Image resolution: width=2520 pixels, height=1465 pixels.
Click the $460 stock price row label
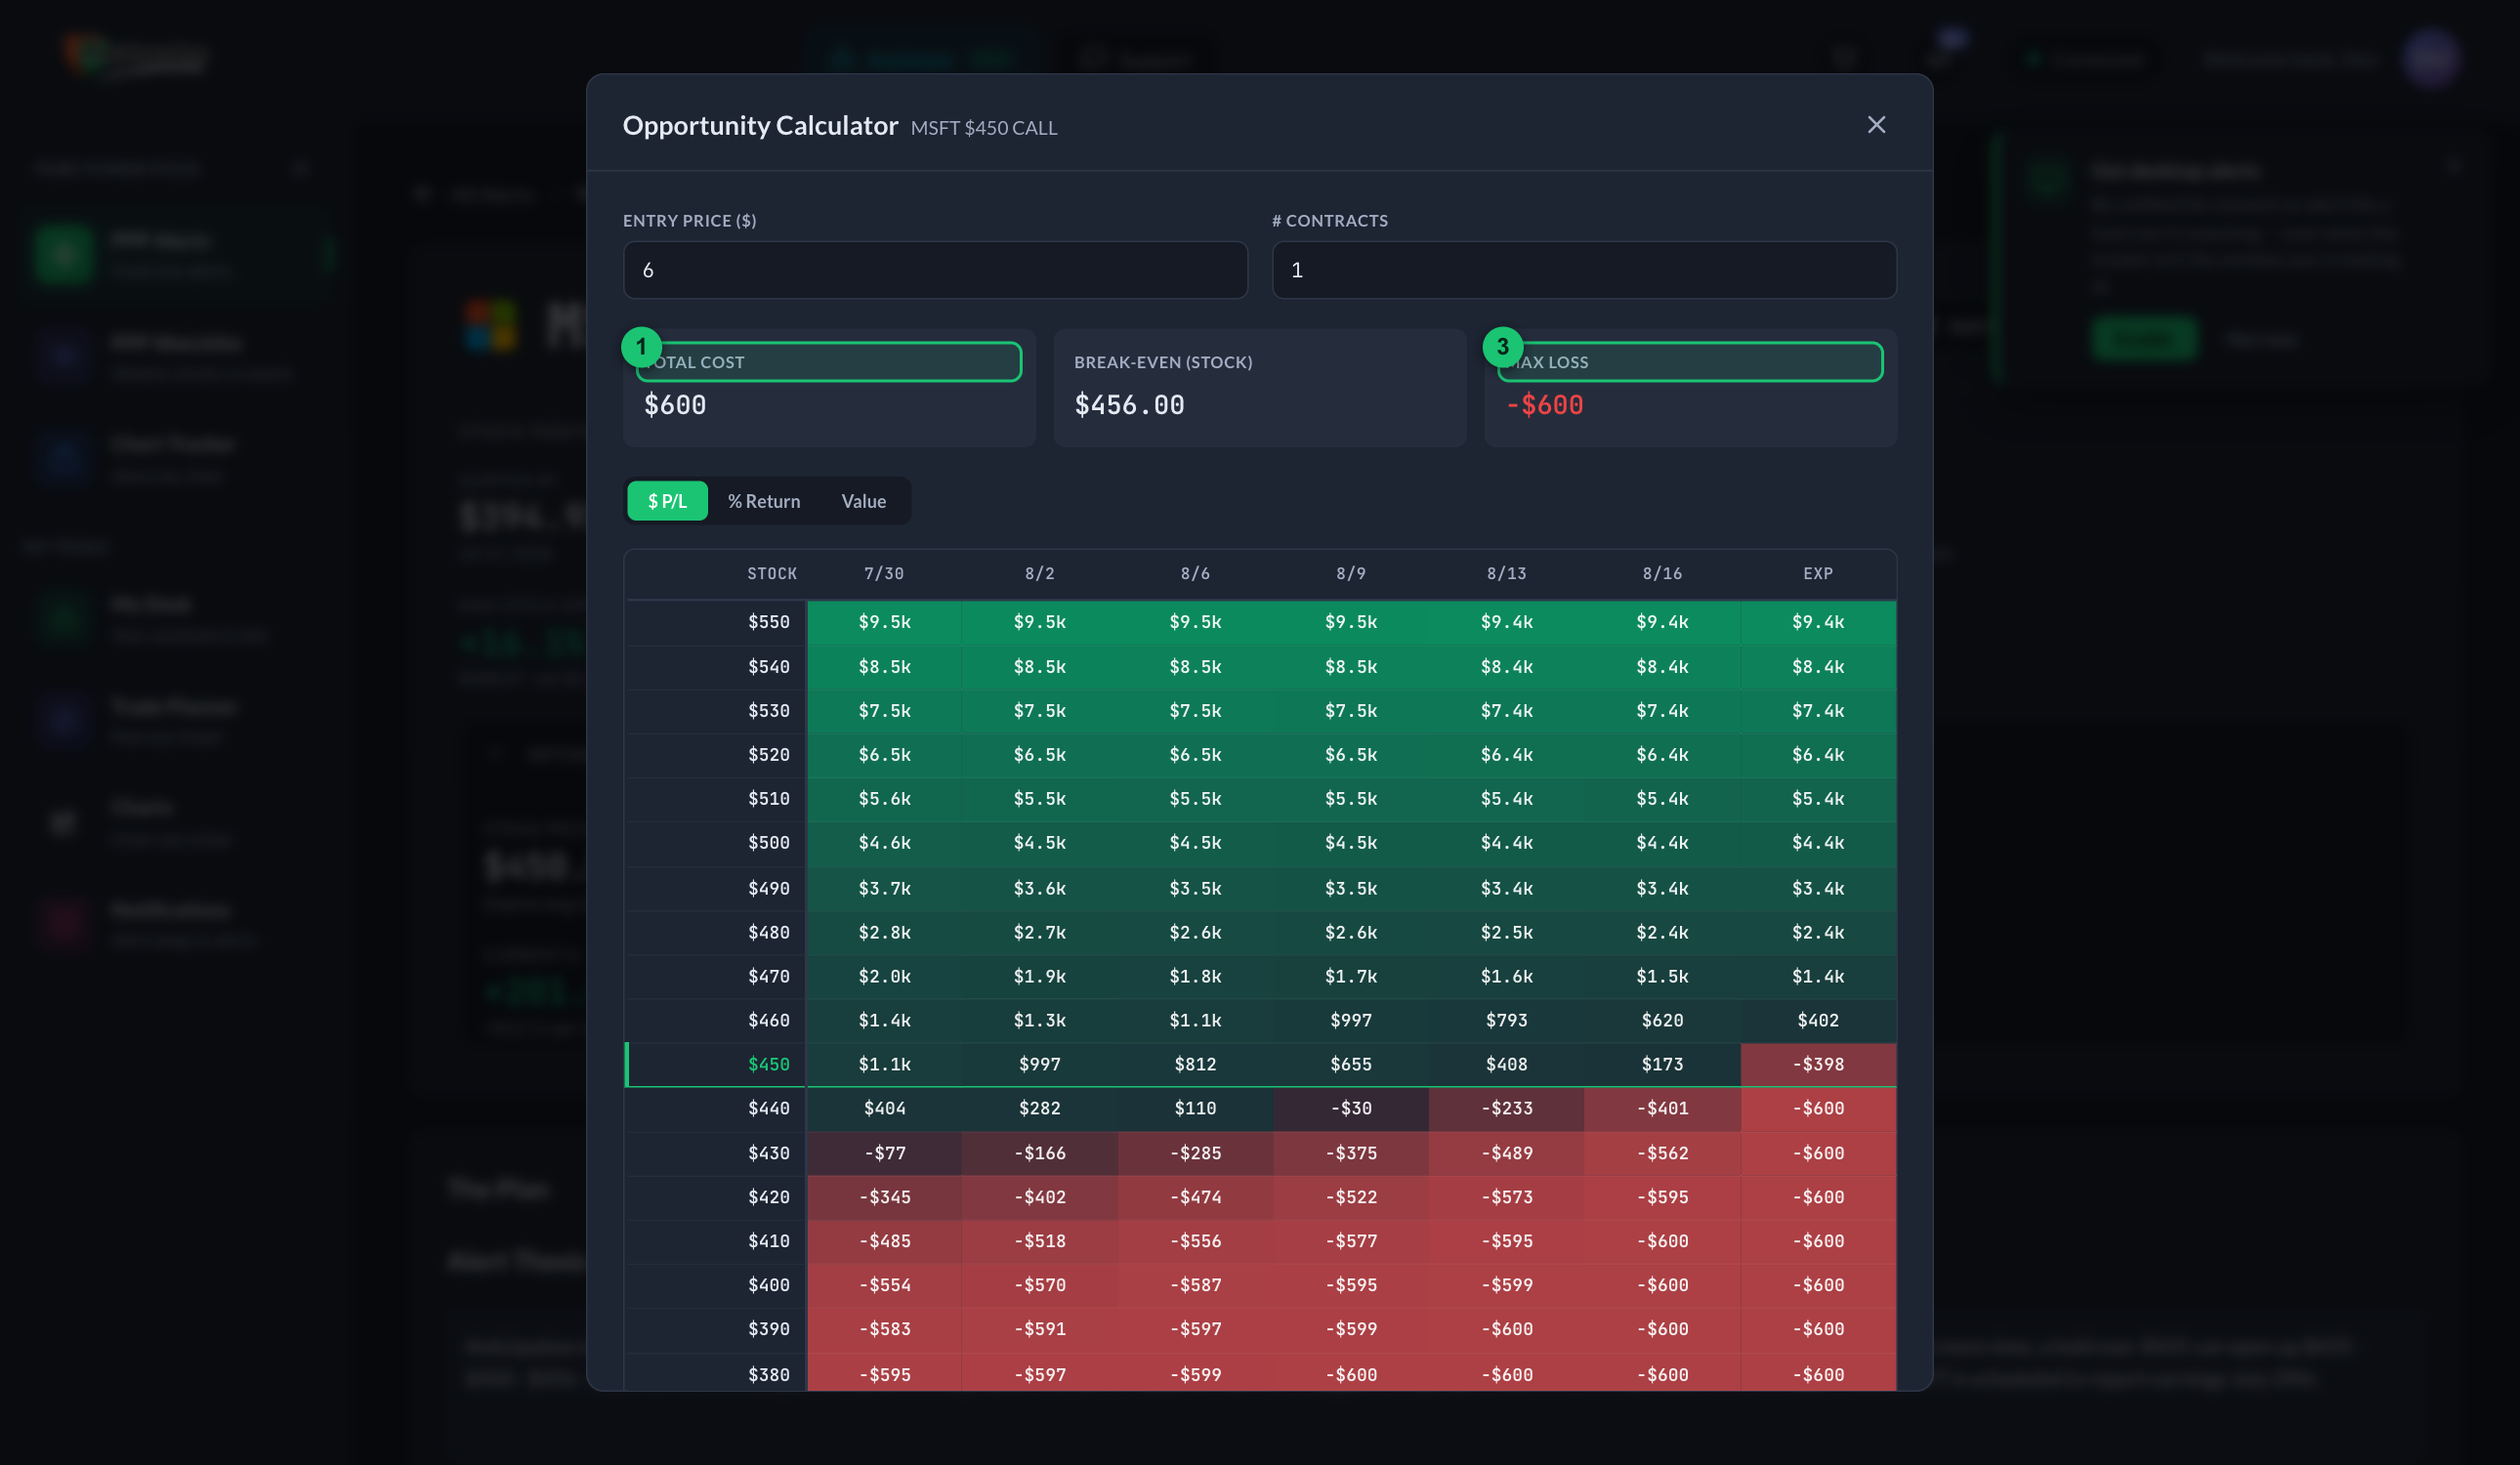(768, 1020)
